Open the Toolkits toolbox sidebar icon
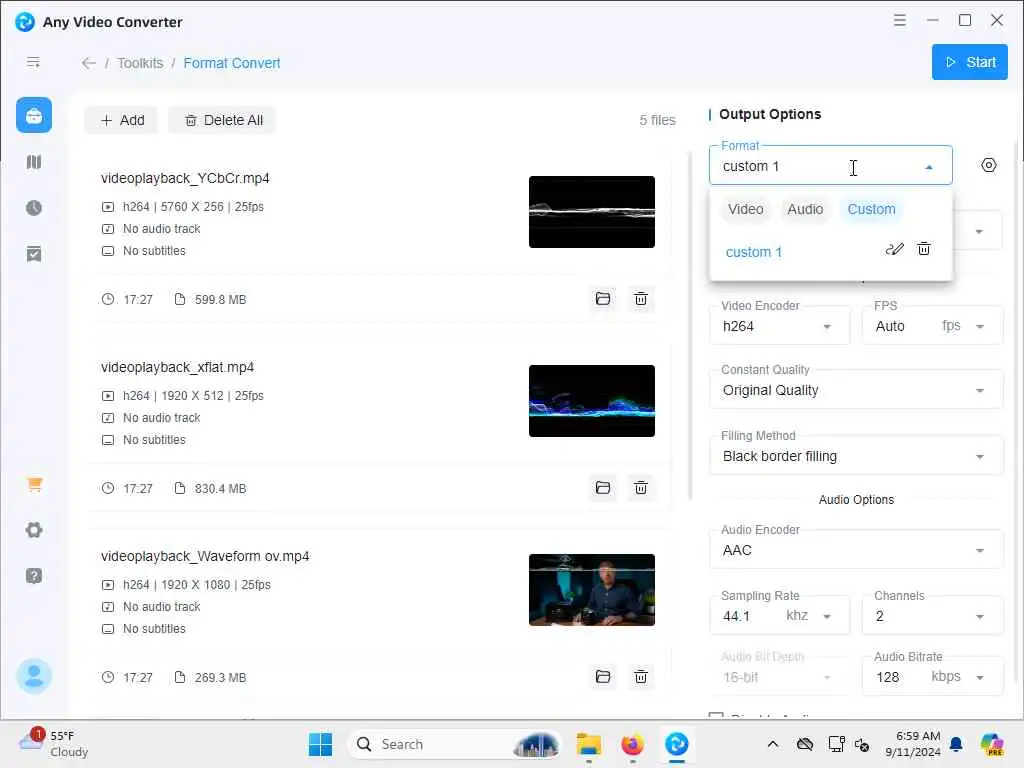Image resolution: width=1024 pixels, height=768 pixels. pos(34,116)
